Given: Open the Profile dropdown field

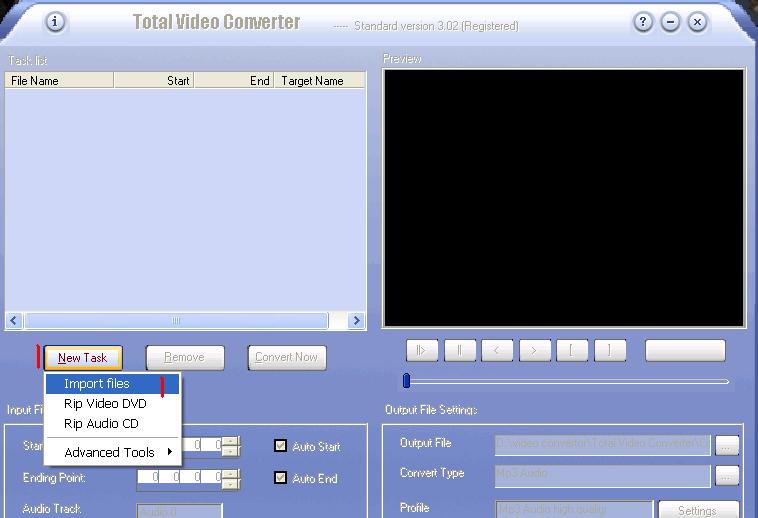Looking at the screenshot, I should coord(574,509).
